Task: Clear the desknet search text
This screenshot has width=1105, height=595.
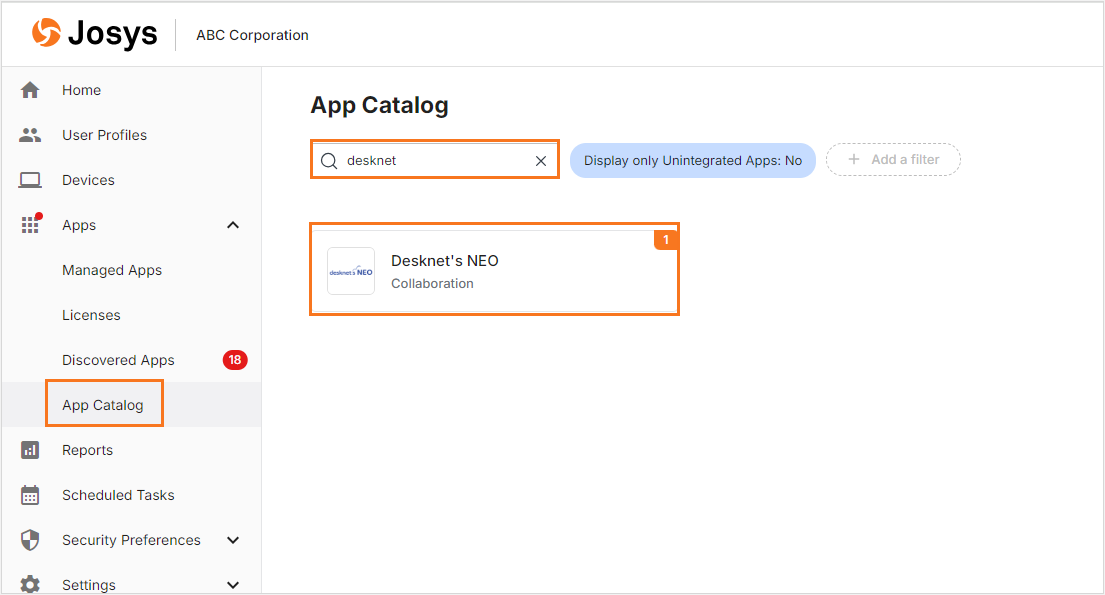Action: (541, 161)
